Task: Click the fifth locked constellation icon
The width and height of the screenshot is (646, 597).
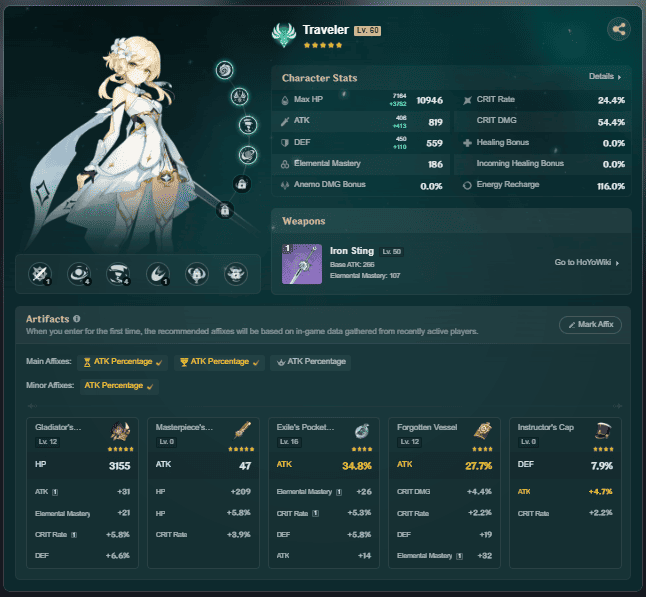Action: coord(242,184)
